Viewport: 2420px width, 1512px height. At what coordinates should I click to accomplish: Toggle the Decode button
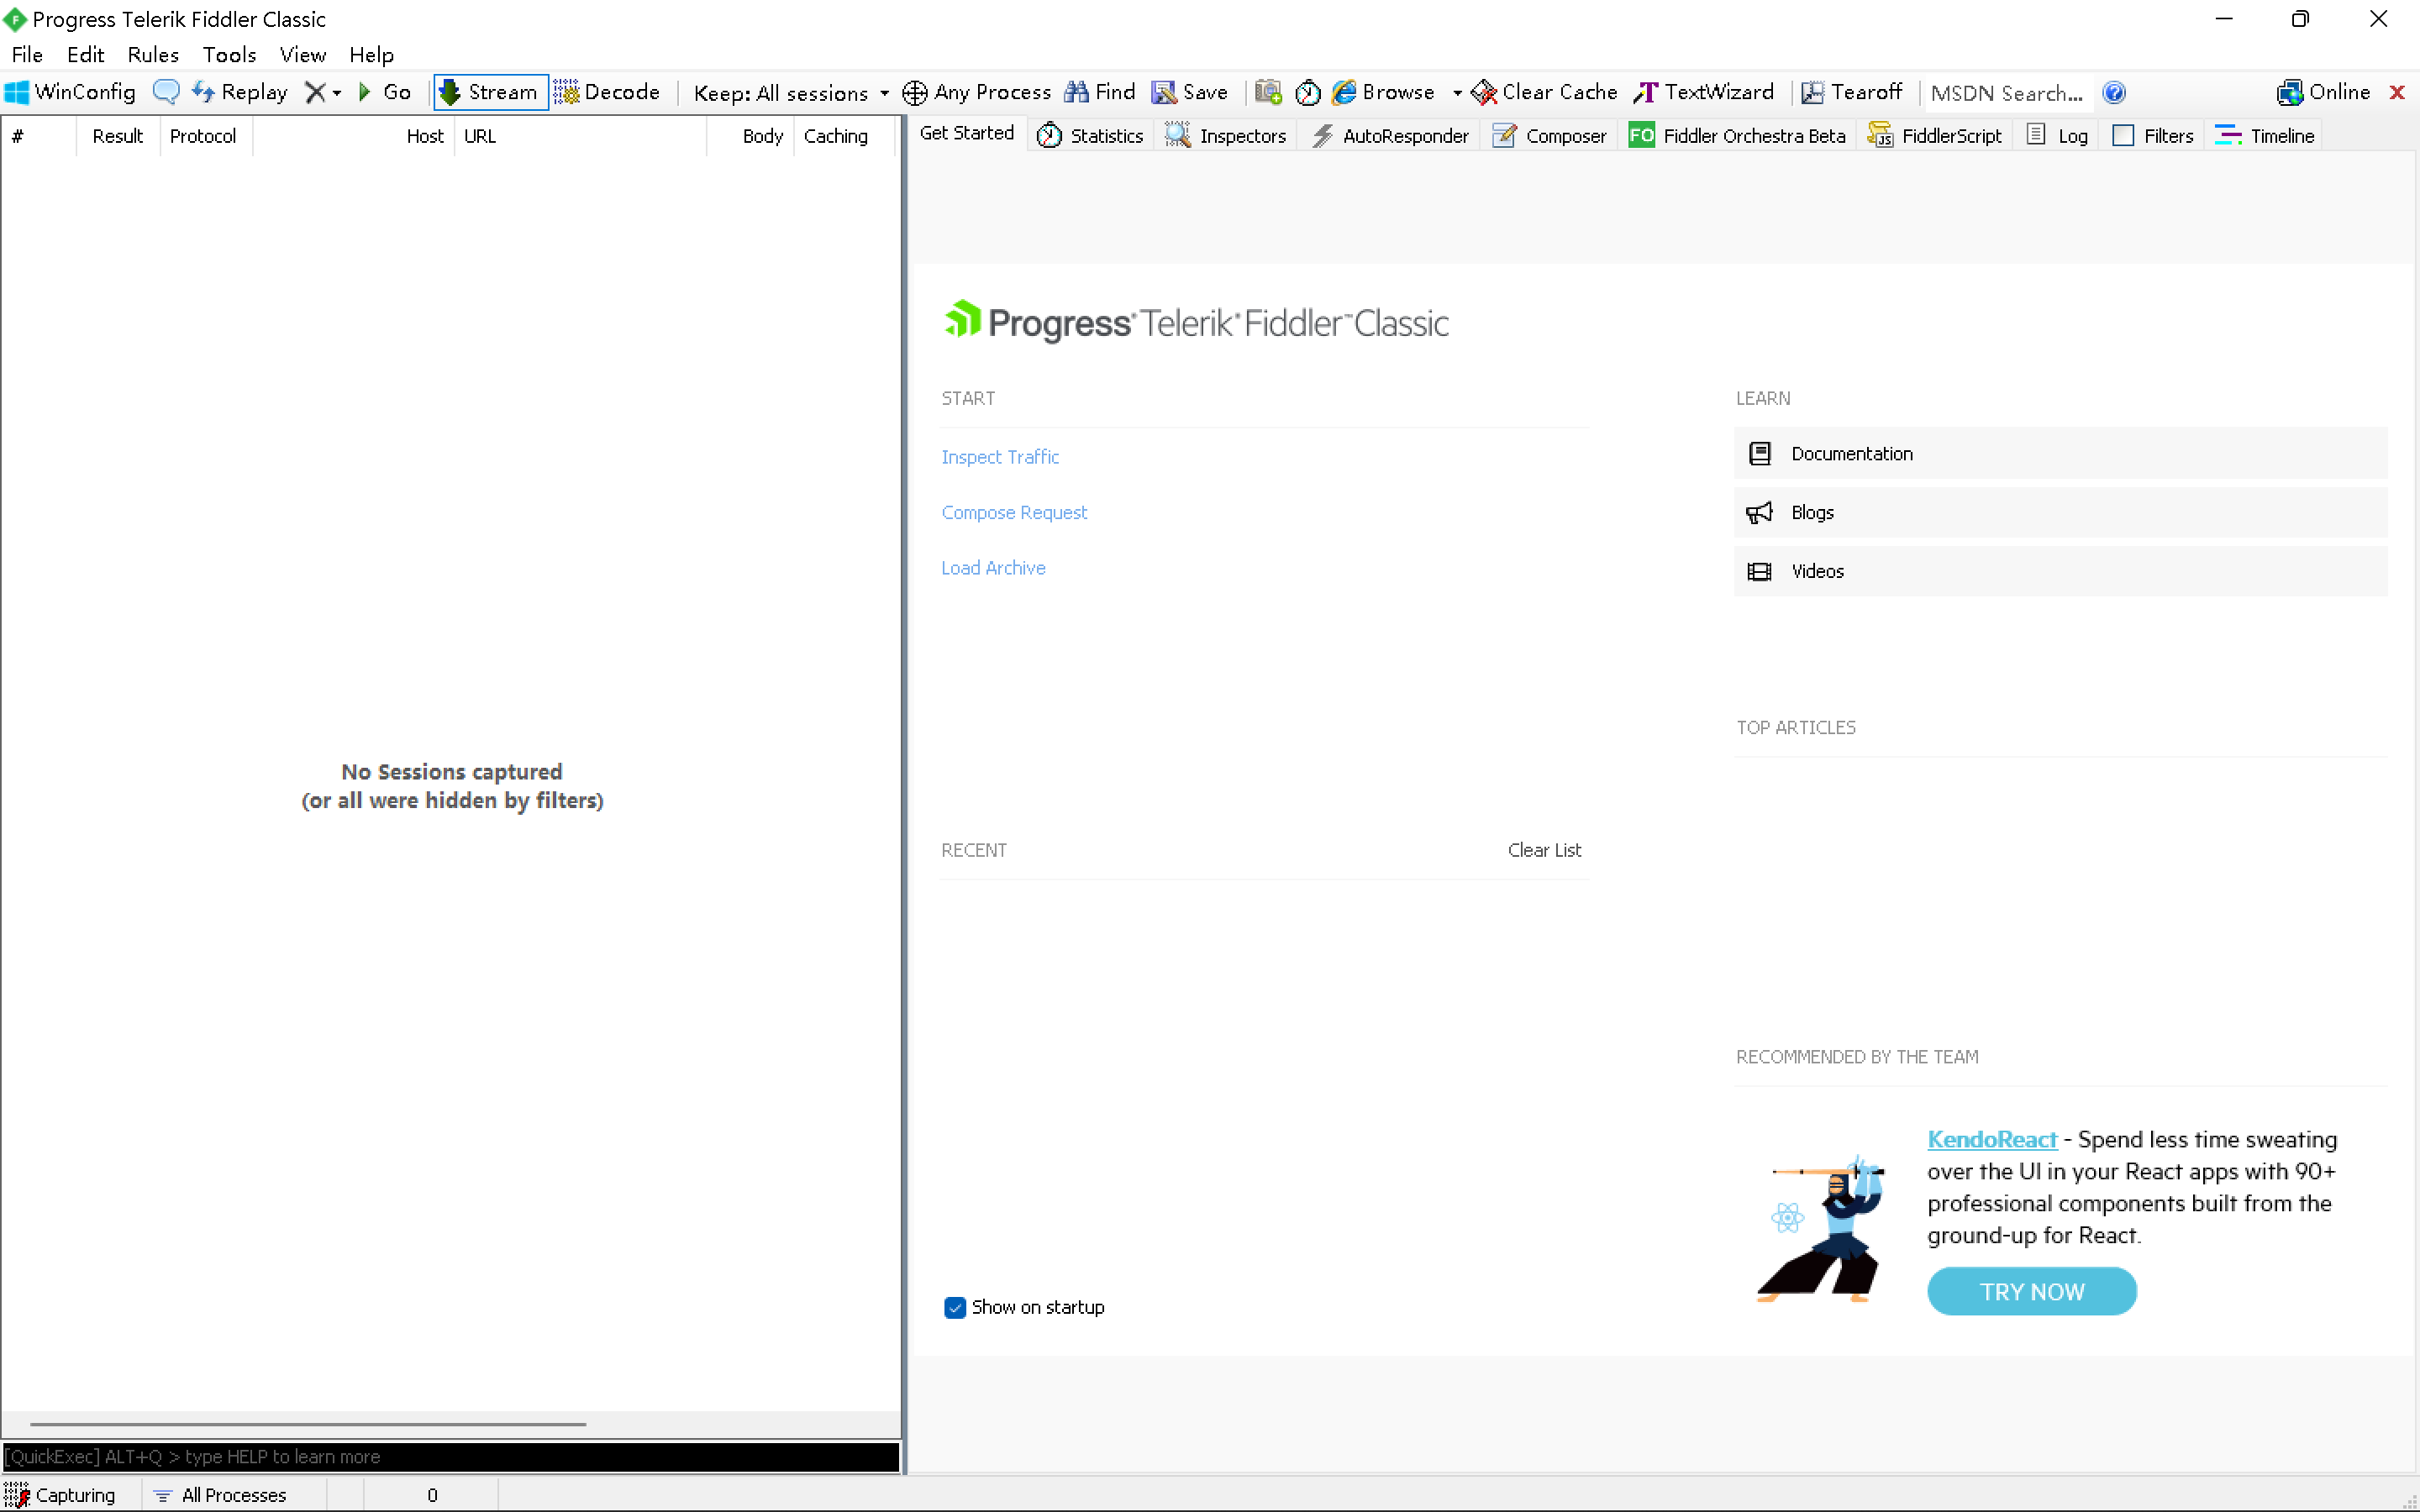607,92
